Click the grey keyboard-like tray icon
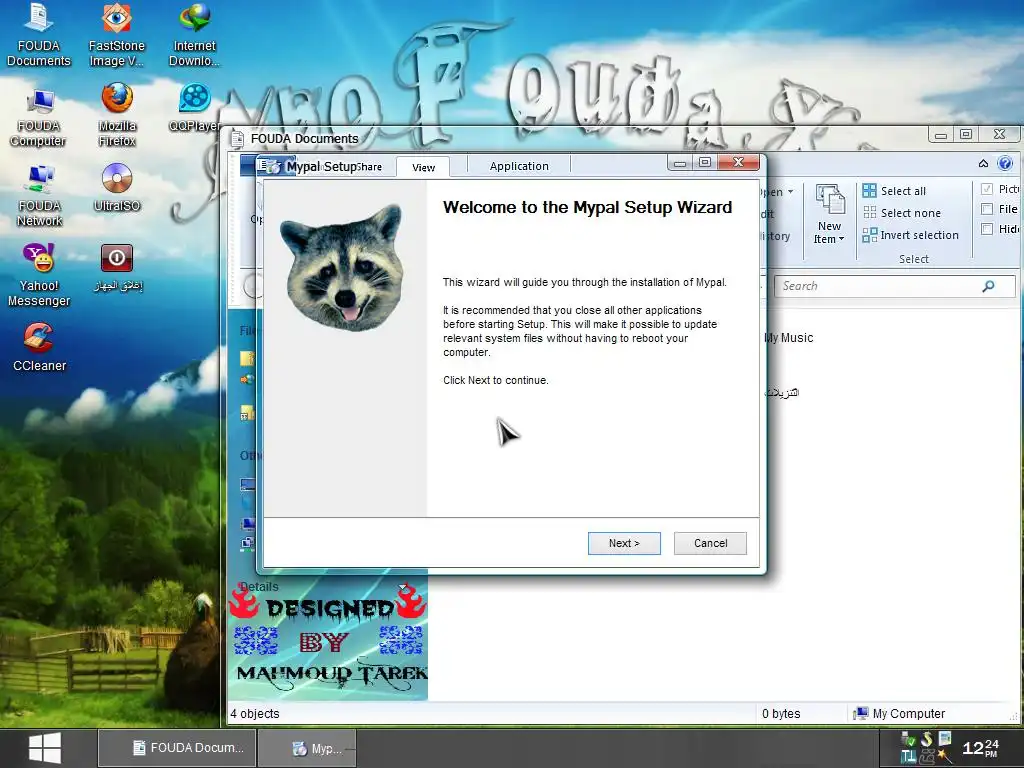Image resolution: width=1024 pixels, height=768 pixels. (x=927, y=758)
